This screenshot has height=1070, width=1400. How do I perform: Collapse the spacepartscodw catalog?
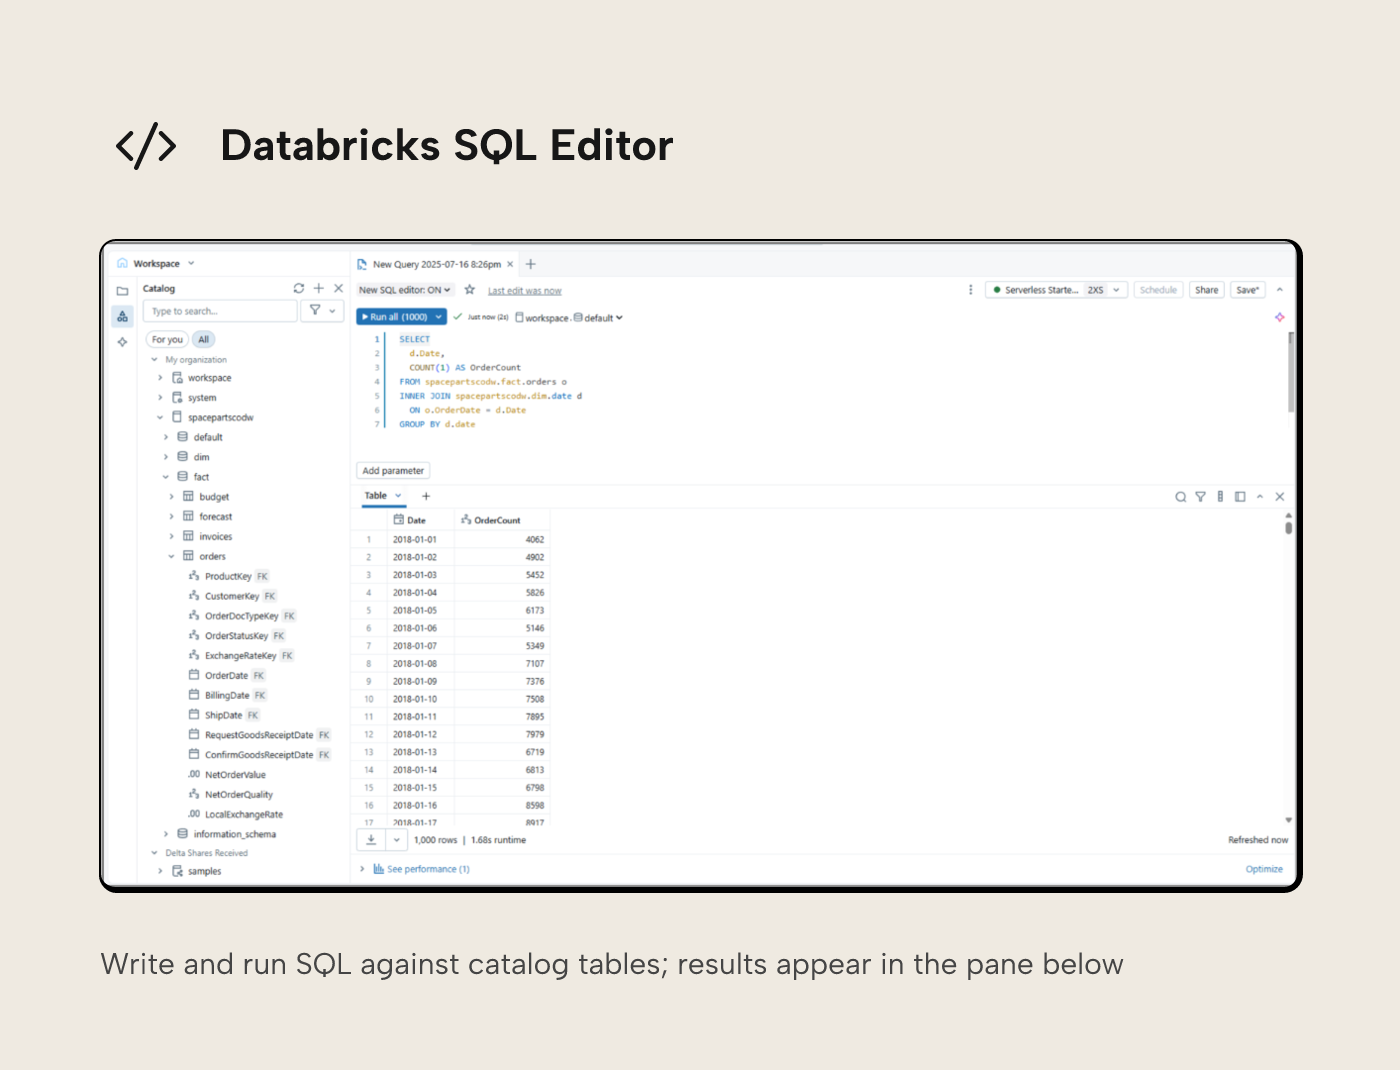click(x=160, y=418)
